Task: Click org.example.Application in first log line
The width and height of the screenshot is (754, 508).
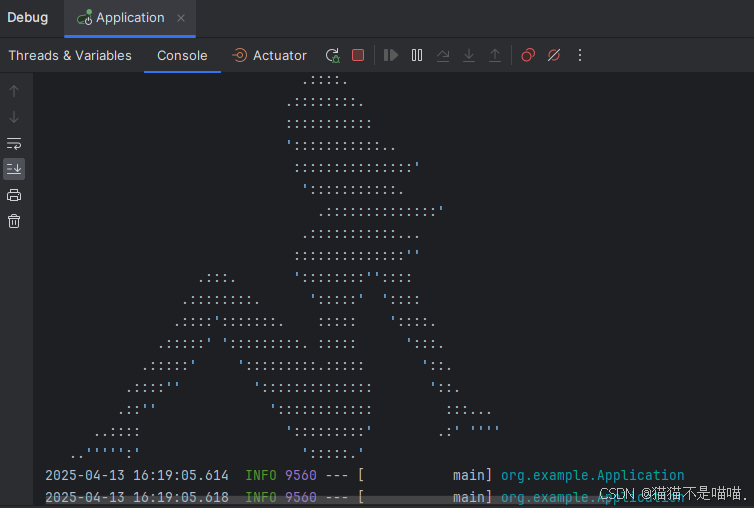Action: coord(592,475)
